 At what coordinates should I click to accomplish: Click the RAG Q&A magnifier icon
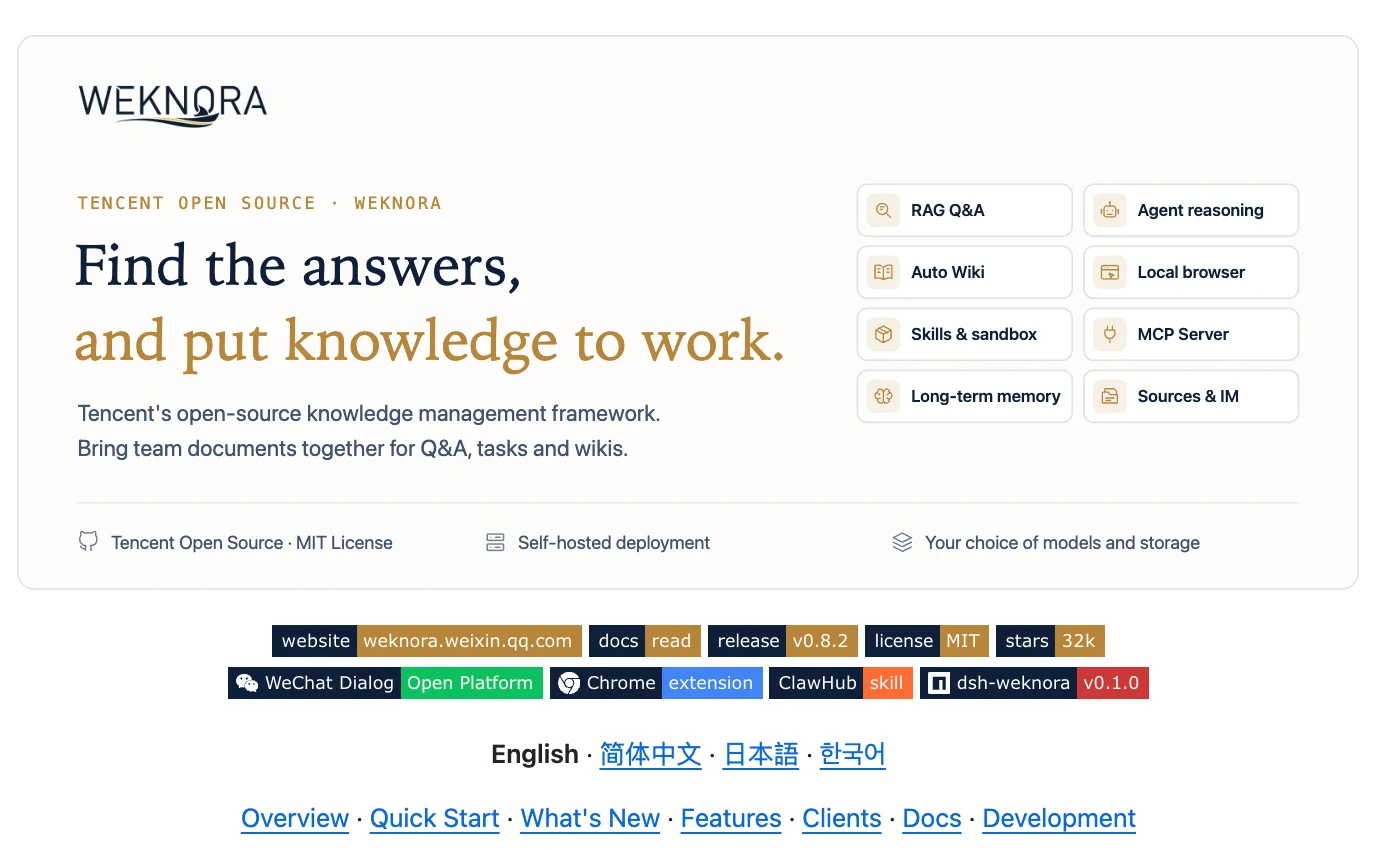(883, 210)
